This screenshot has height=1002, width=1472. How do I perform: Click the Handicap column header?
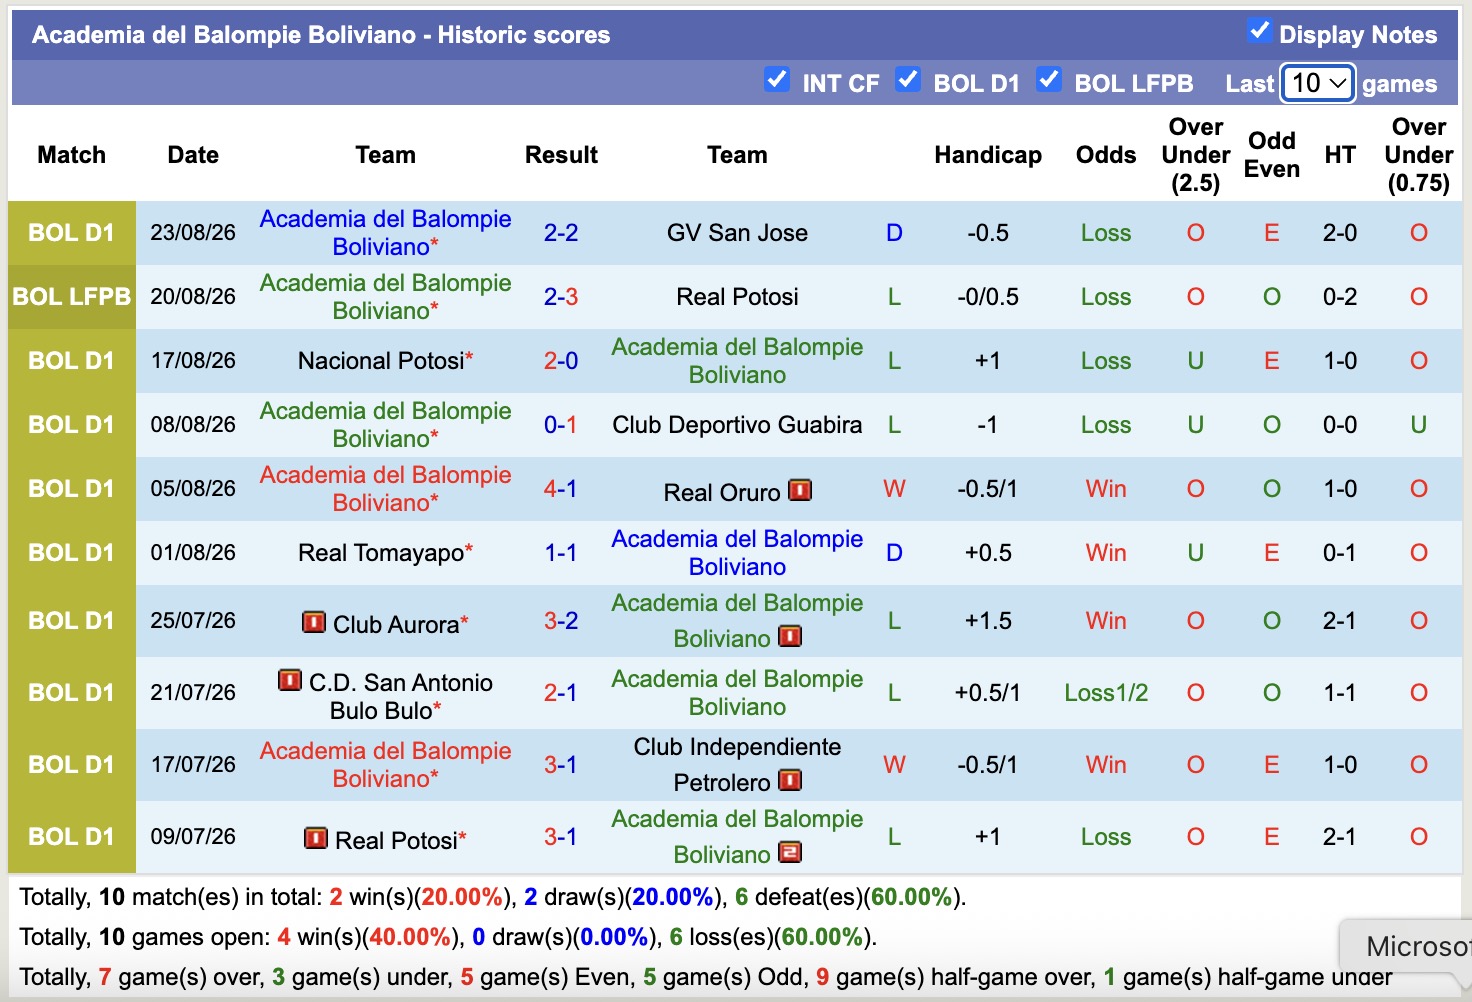click(x=988, y=155)
